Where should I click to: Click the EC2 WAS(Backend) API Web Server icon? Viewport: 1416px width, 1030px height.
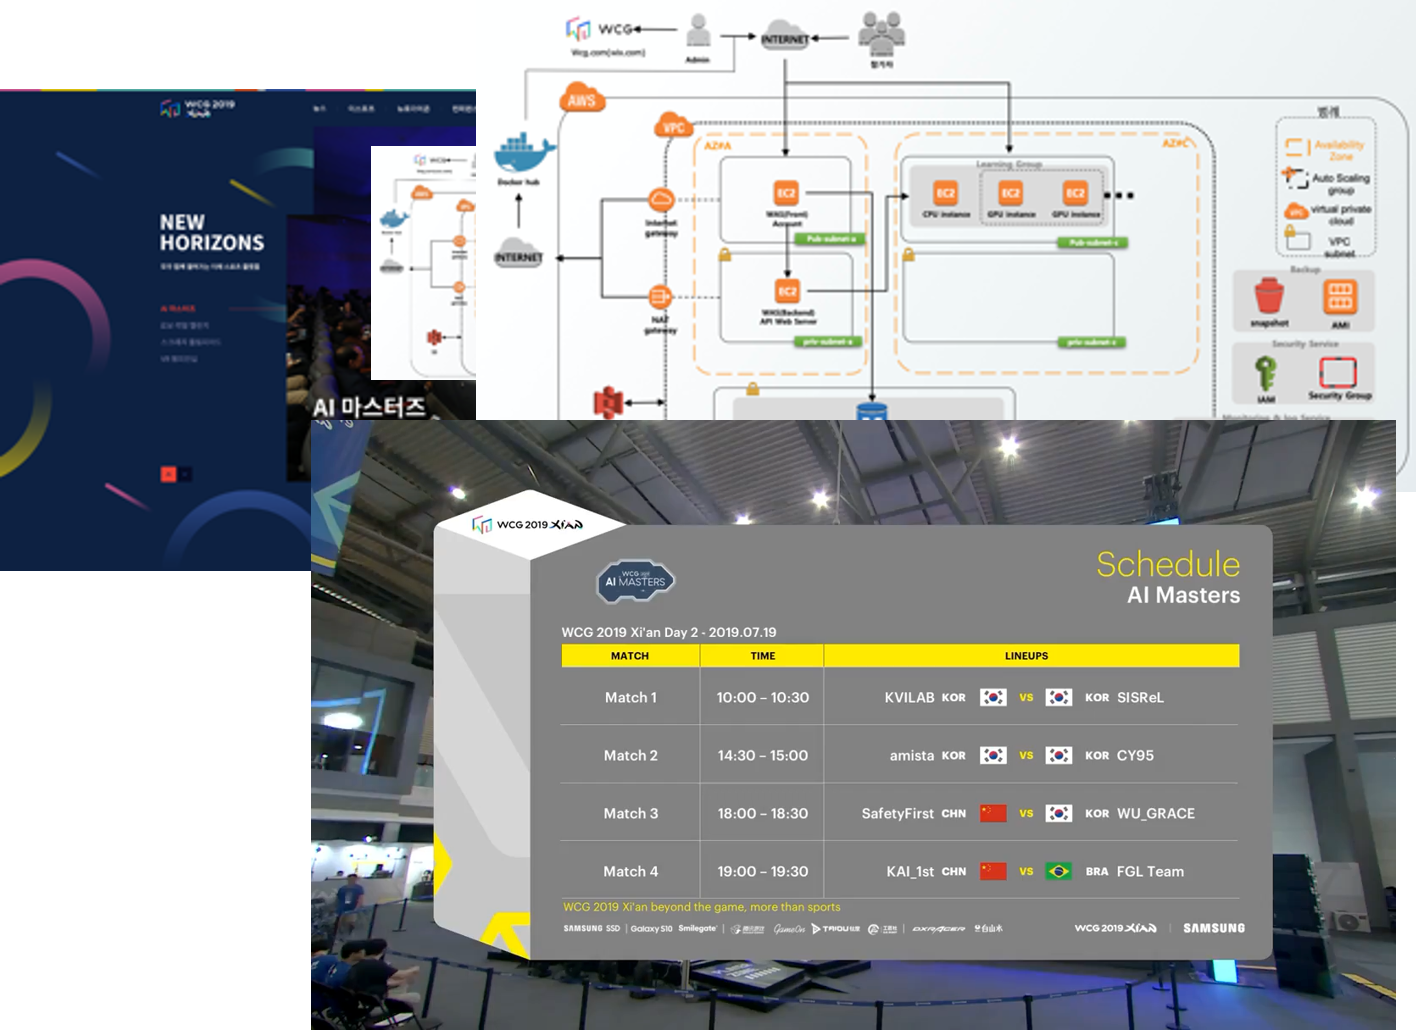[x=788, y=291]
